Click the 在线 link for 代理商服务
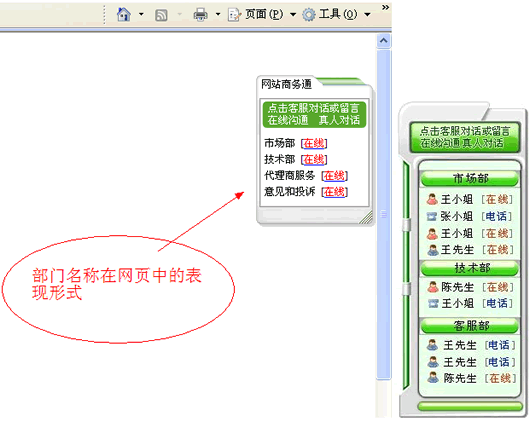The width and height of the screenshot is (530, 422). (334, 176)
